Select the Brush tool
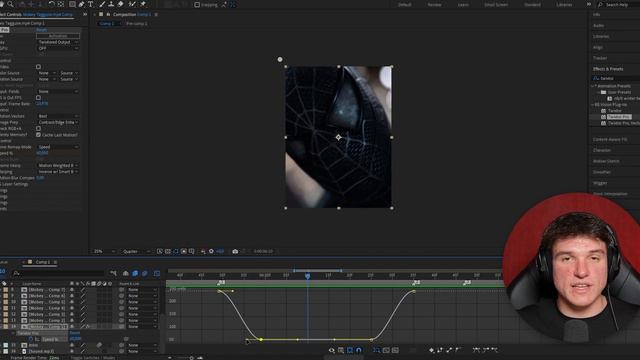 pyautogui.click(x=102, y=4)
